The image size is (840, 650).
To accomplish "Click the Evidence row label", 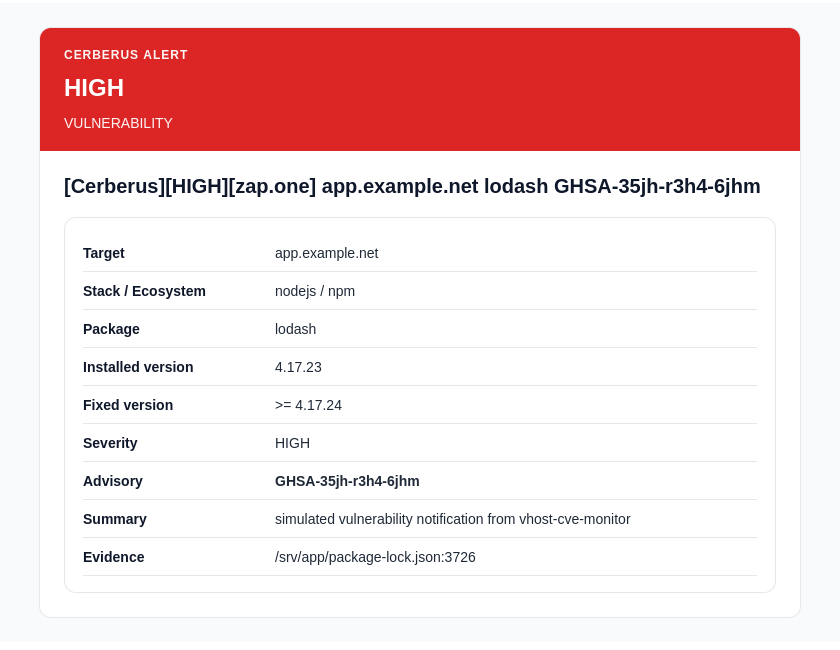I will pos(114,557).
